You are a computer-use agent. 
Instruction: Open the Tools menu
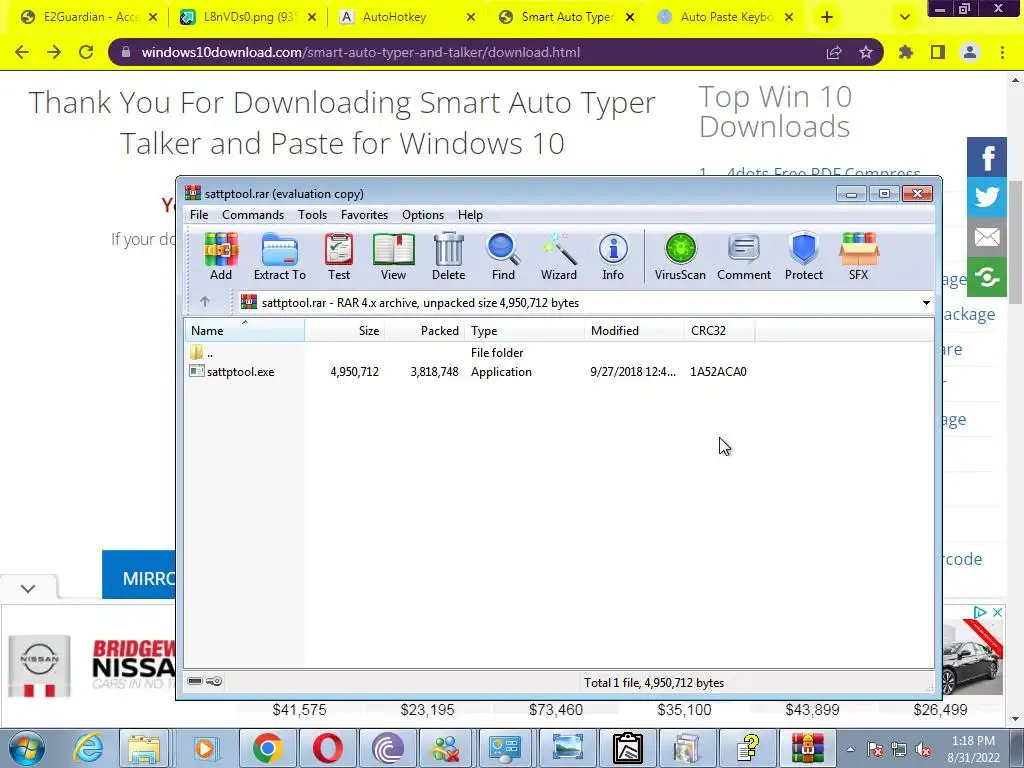click(x=312, y=215)
